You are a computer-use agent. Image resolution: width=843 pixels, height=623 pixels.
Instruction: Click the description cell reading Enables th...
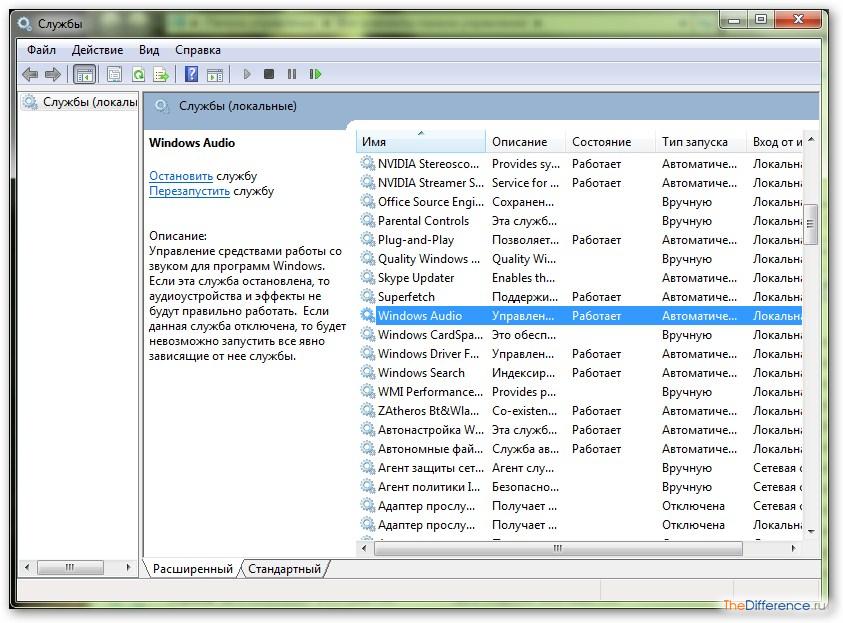[x=523, y=277]
